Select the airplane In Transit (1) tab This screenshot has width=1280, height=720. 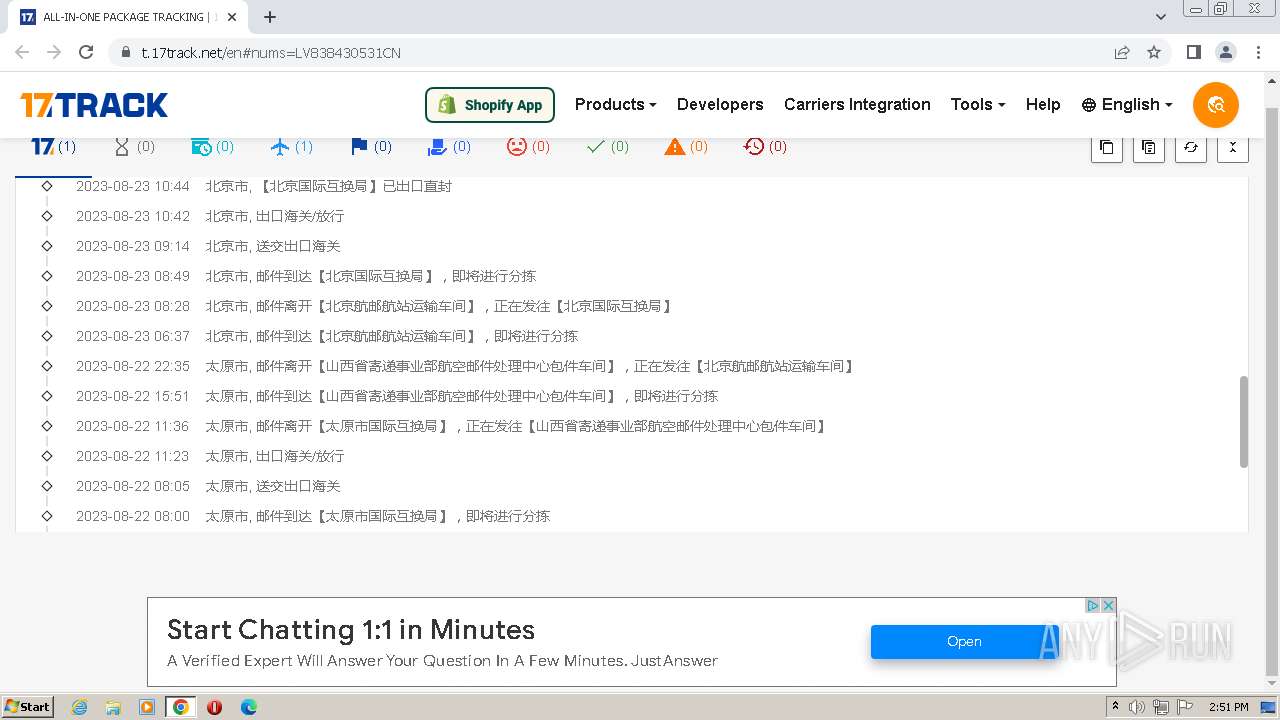click(x=291, y=146)
